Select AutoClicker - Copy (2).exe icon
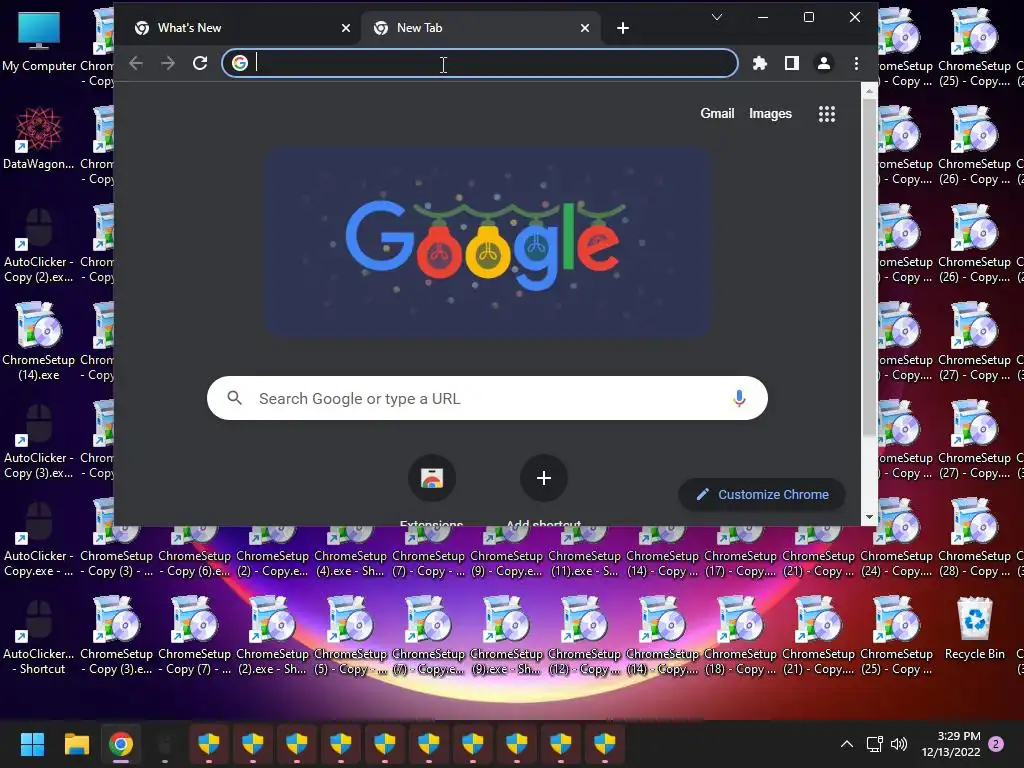The height and width of the screenshot is (768, 1024). pos(39,244)
